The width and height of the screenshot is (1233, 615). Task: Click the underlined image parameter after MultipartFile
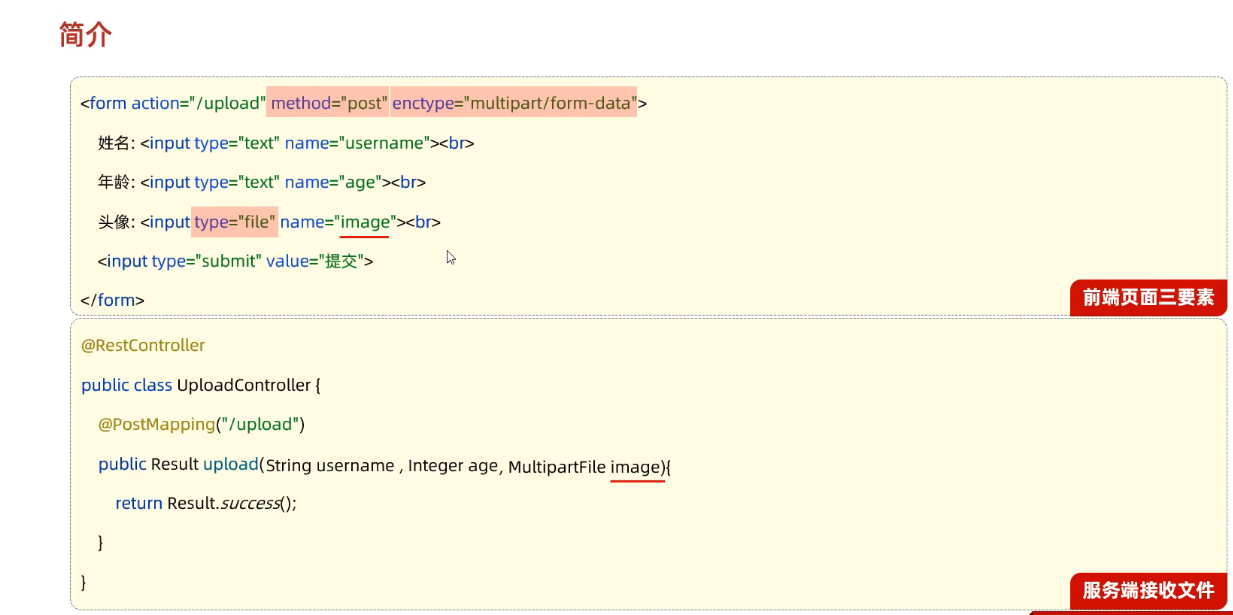pos(636,466)
